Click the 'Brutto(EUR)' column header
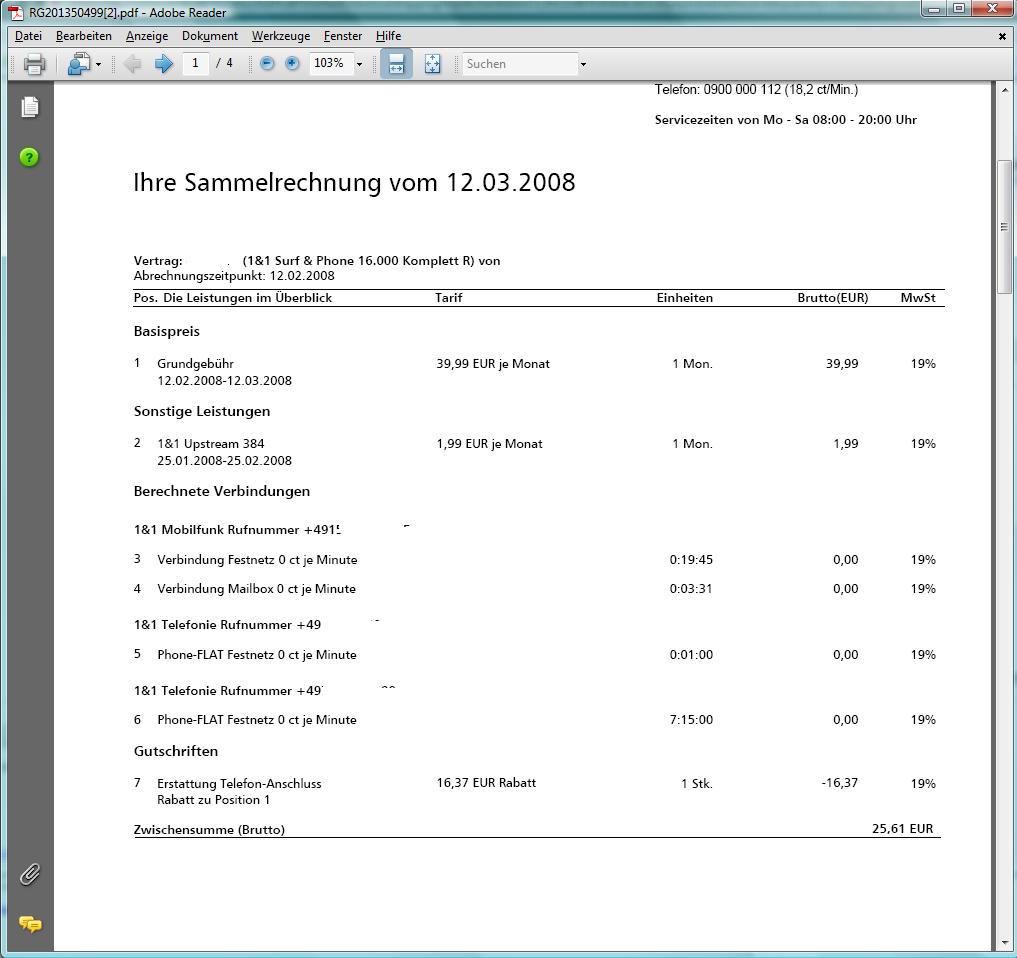This screenshot has height=958, width=1017. point(833,298)
